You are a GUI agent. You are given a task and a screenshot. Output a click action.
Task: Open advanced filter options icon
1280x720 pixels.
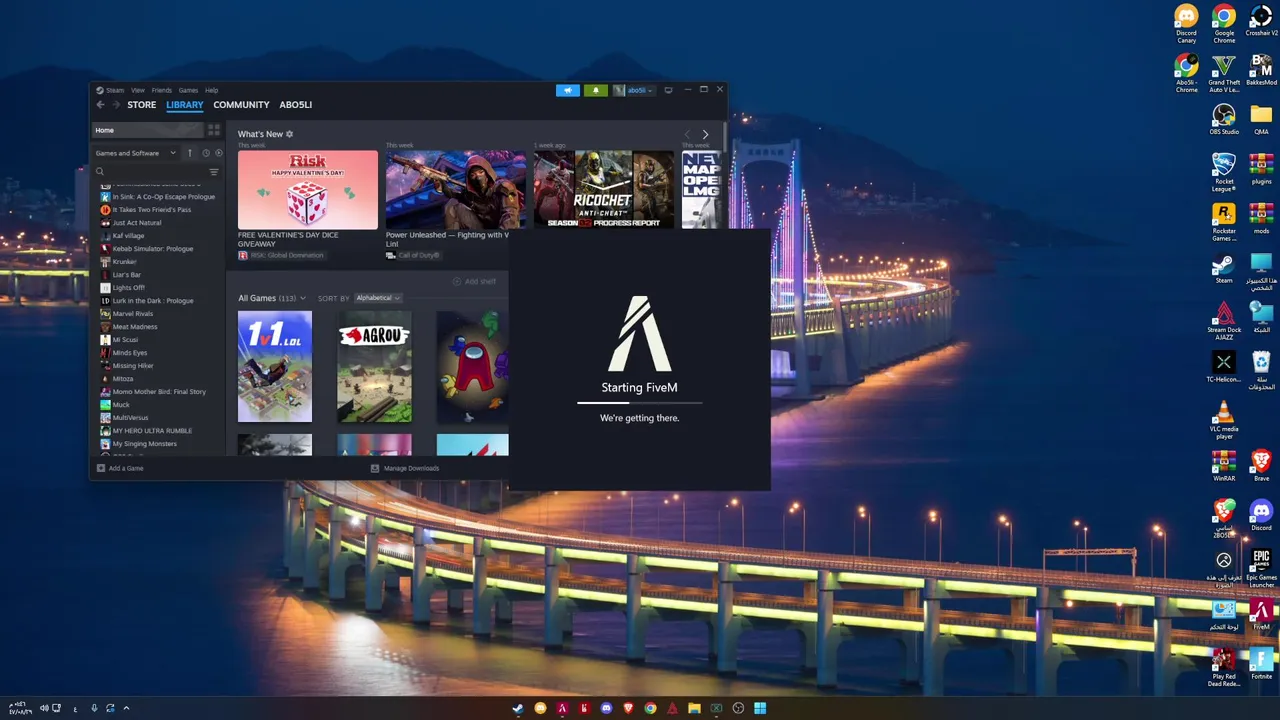214,172
